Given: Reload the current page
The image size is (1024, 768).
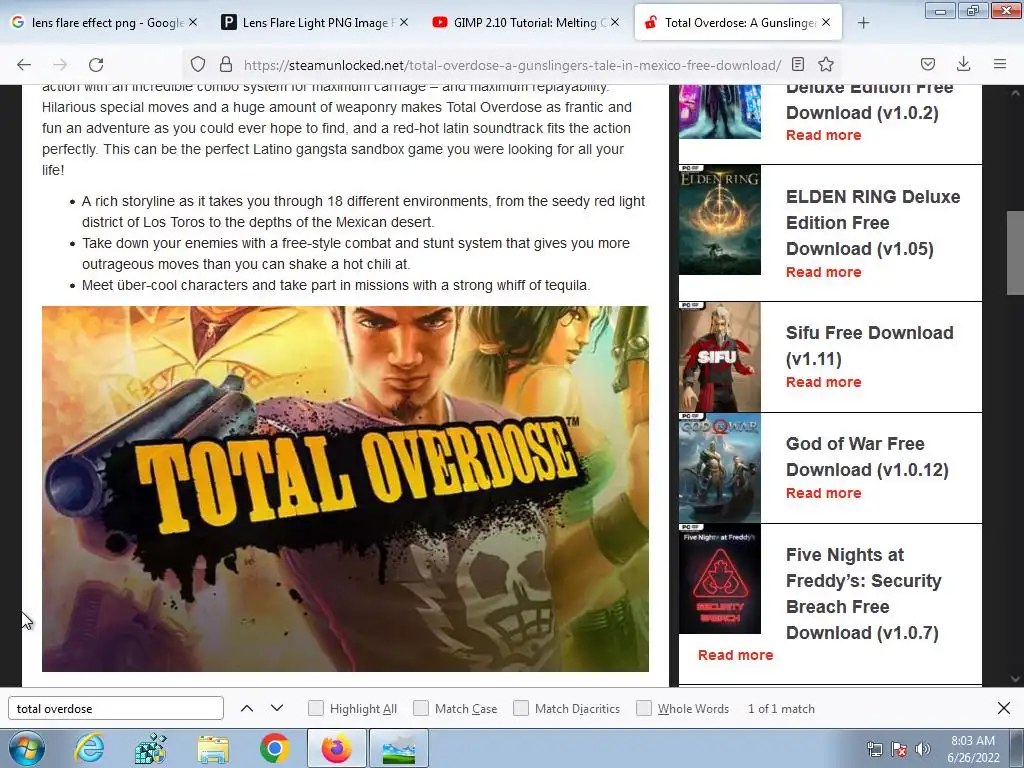Looking at the screenshot, I should (96, 65).
